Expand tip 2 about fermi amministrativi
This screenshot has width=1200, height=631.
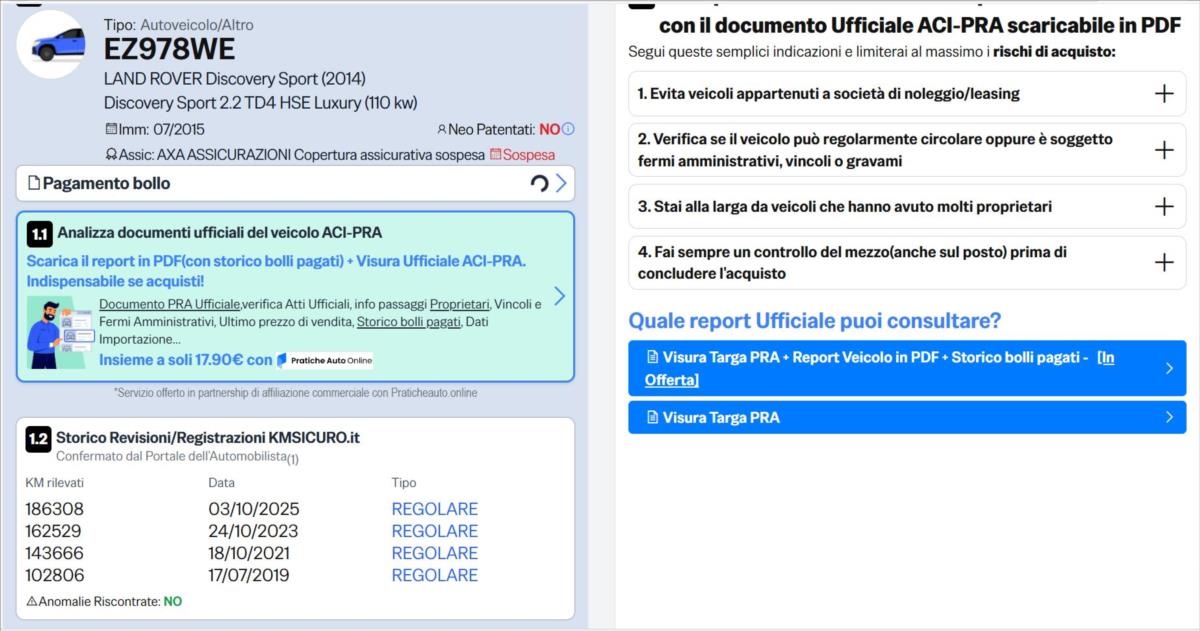1163,150
